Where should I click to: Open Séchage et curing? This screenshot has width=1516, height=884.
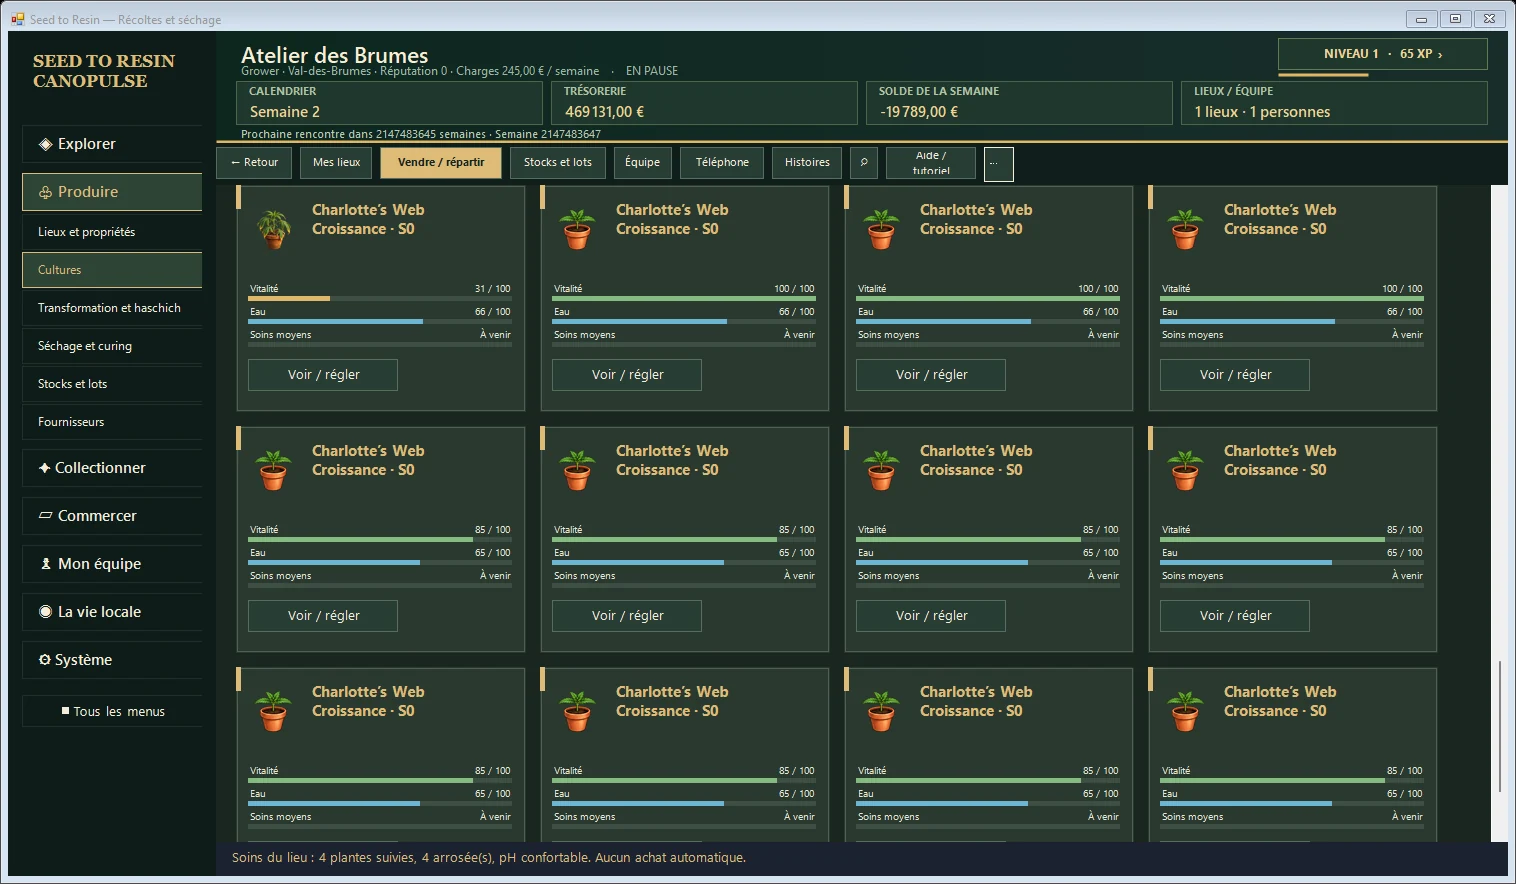tap(112, 346)
